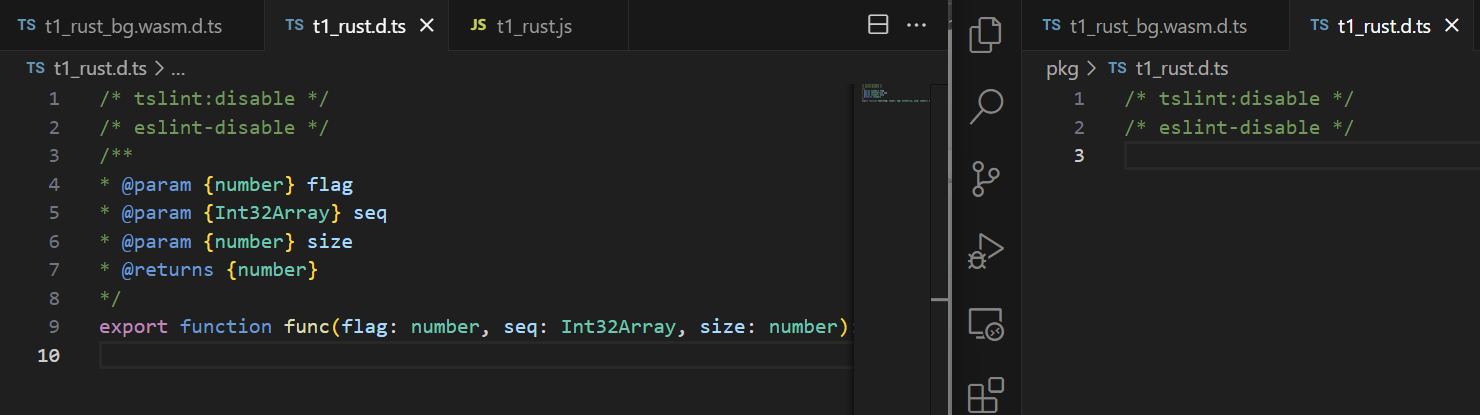Click the vertical scrollbar slider in left editor

coord(939,298)
